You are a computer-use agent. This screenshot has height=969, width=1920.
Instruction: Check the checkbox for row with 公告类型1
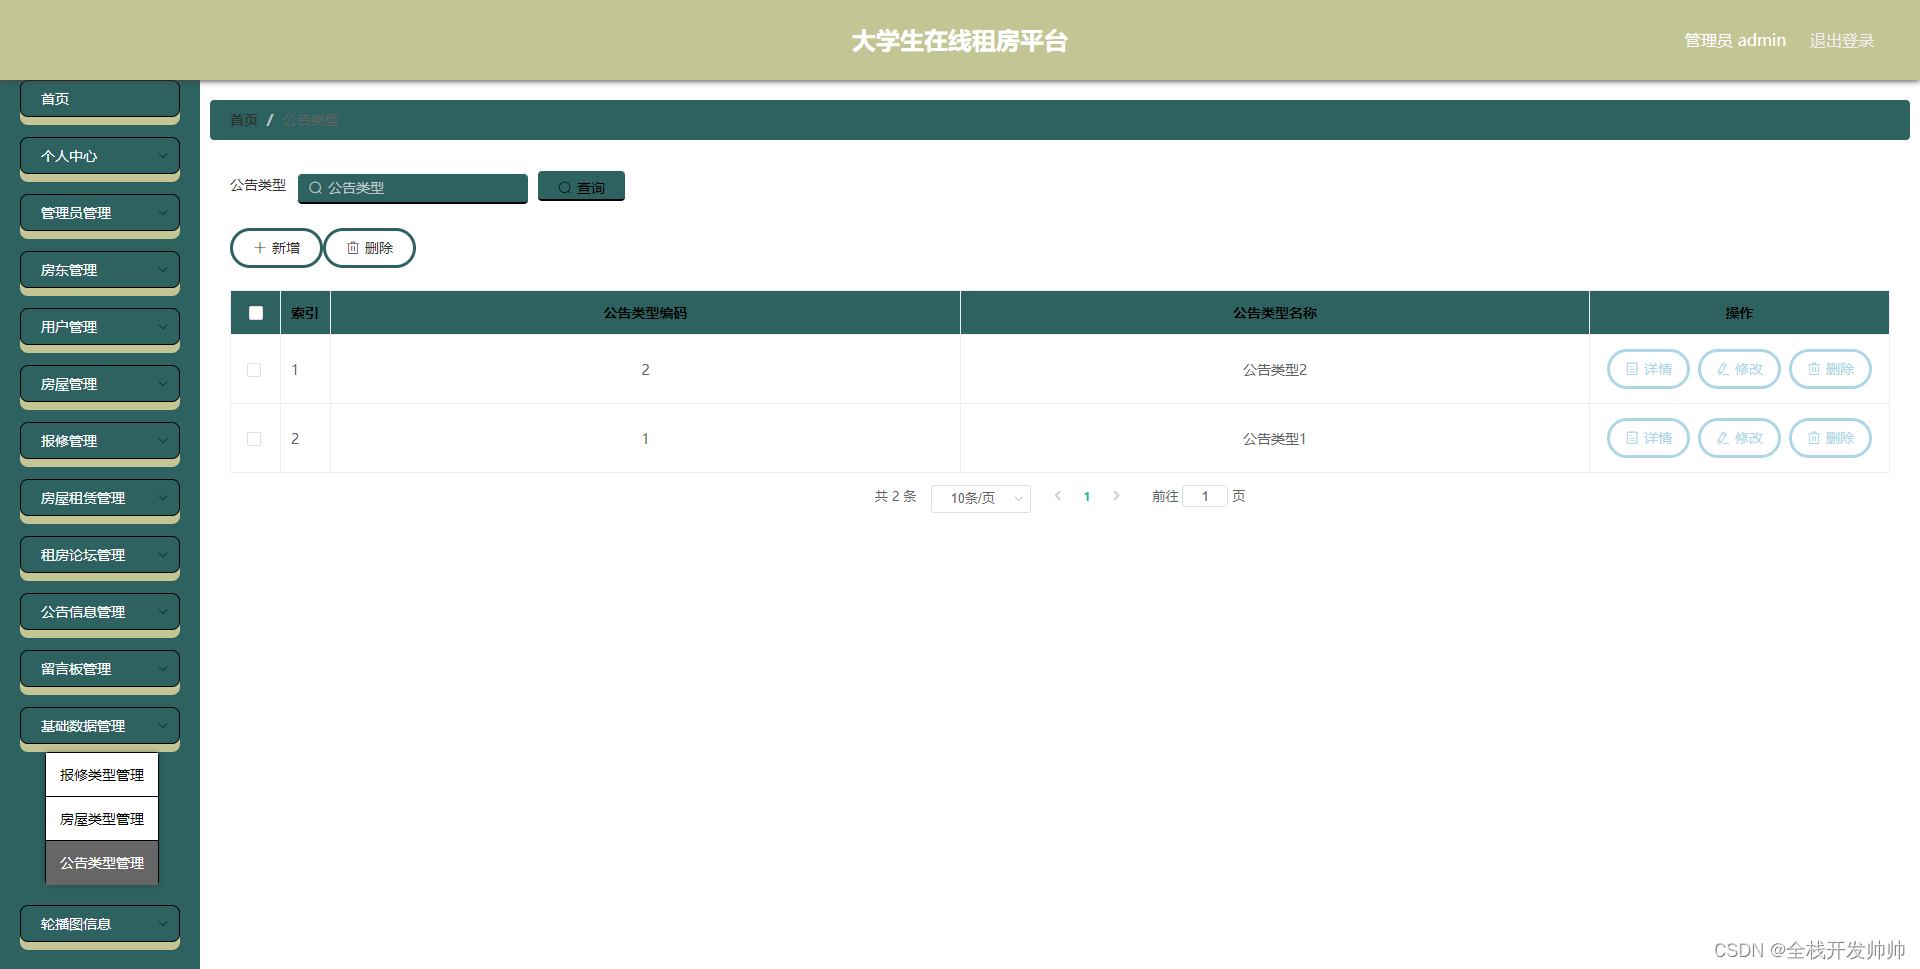254,438
